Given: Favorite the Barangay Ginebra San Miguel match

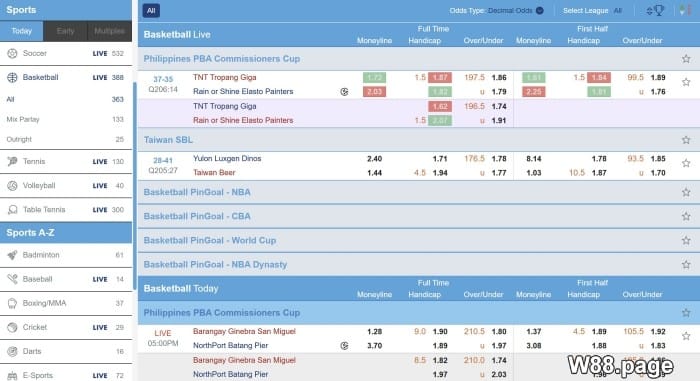Looking at the screenshot, I should pyautogui.click(x=686, y=336).
